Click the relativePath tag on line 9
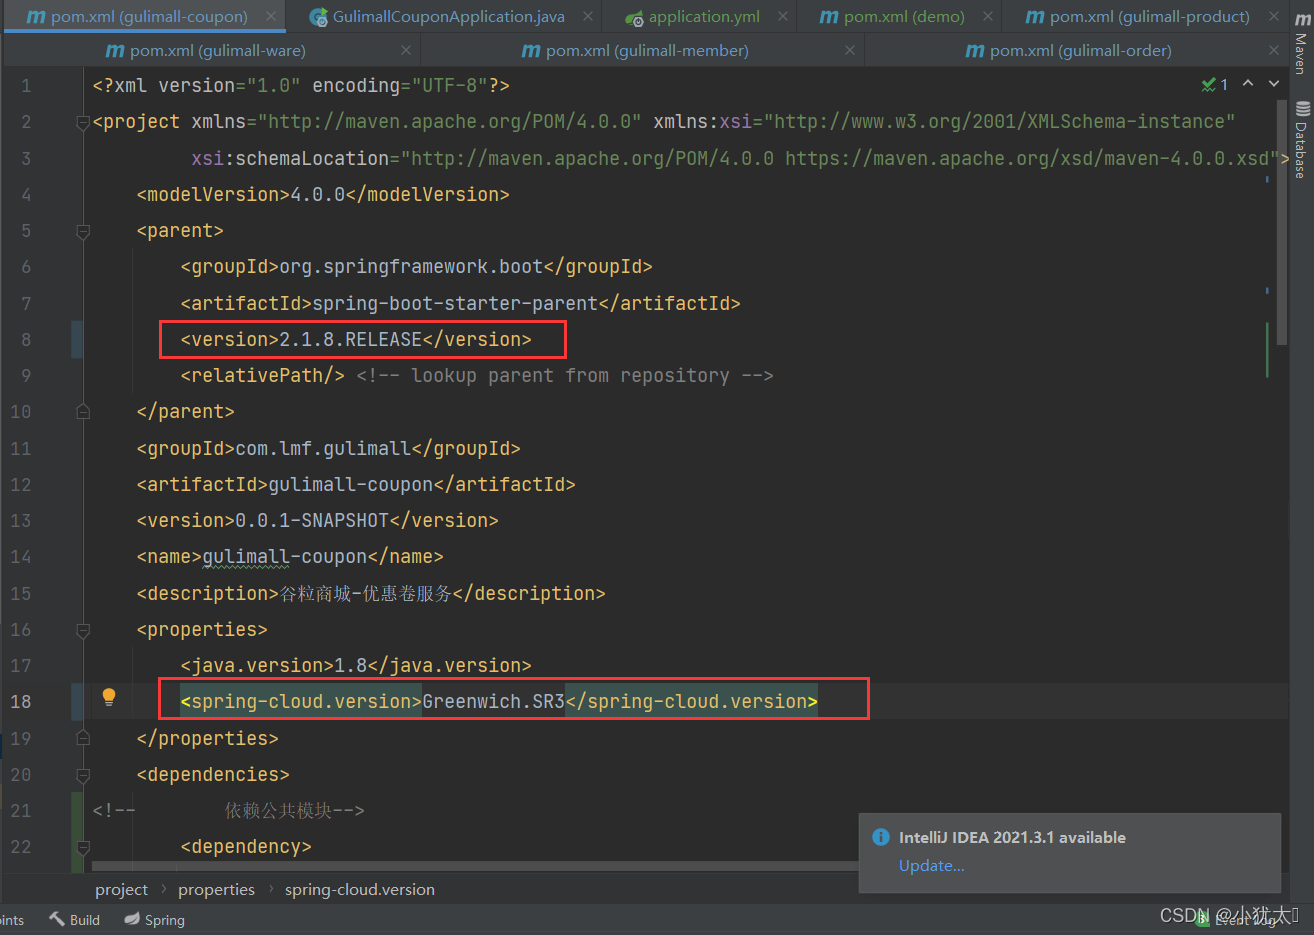 [x=263, y=376]
